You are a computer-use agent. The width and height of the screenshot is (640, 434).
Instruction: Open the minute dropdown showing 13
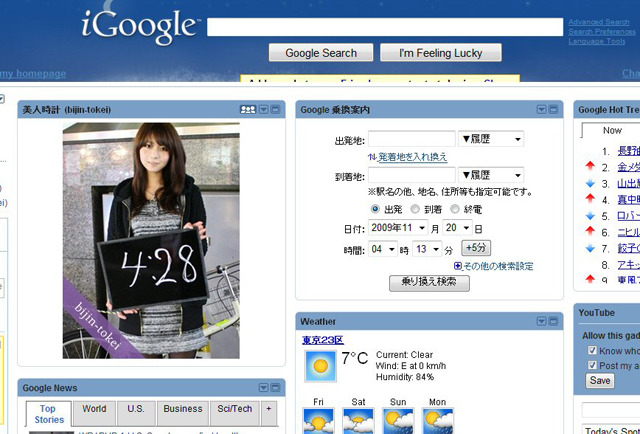[x=427, y=249]
